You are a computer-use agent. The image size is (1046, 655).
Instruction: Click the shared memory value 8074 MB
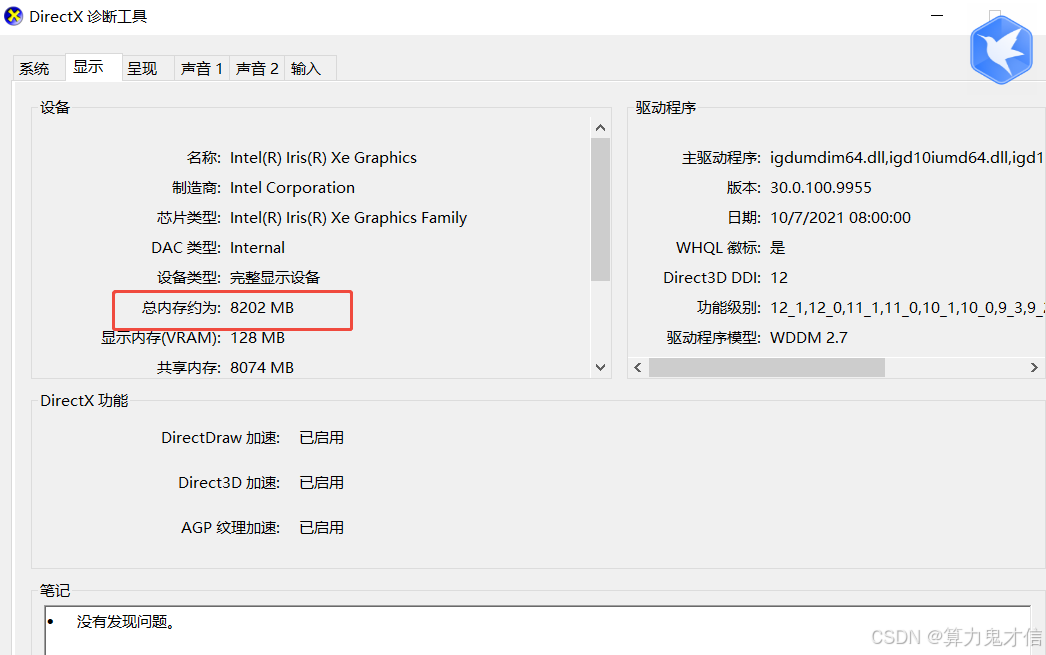(262, 368)
